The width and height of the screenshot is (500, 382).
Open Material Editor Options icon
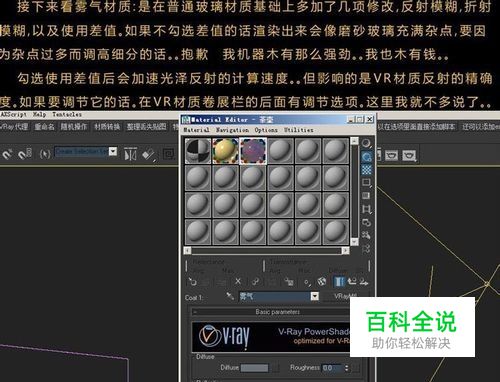pos(366,222)
